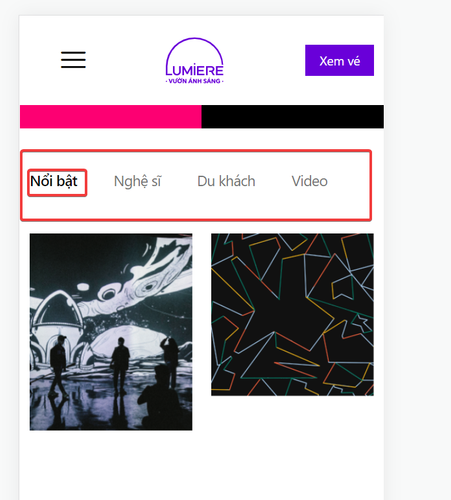Open the "Du khách" tab

[226, 181]
